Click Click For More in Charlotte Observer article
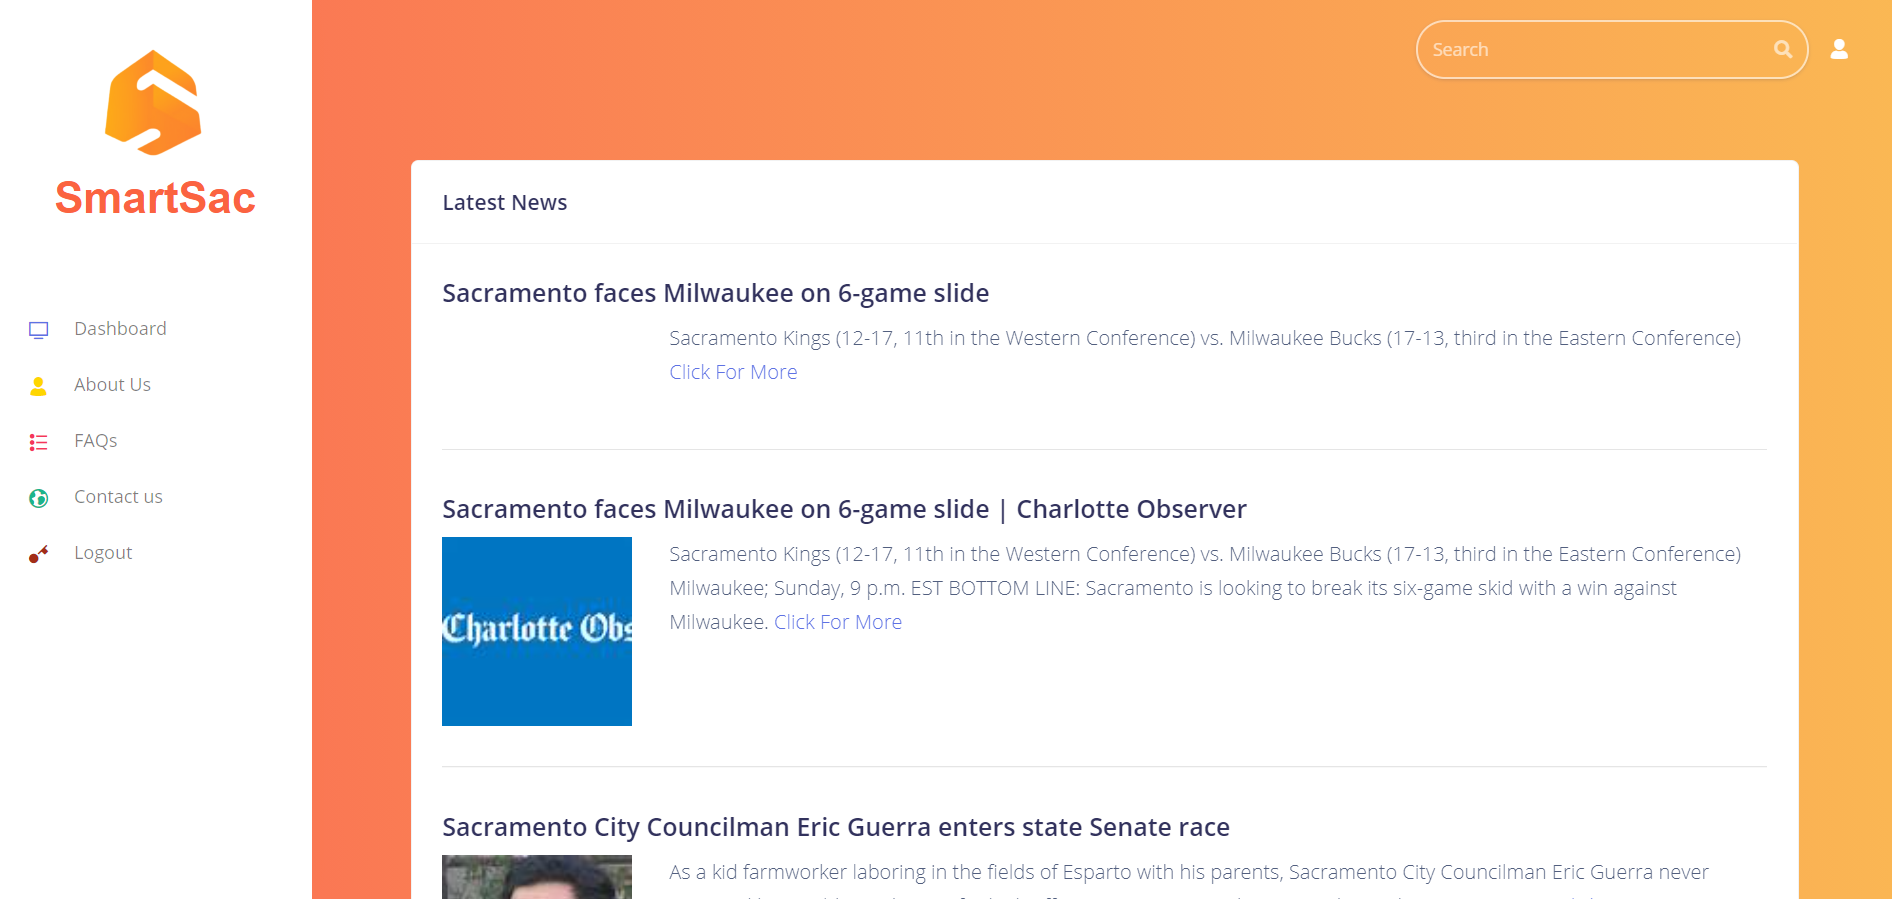Screen dimensions: 1892x899 [x=838, y=622]
